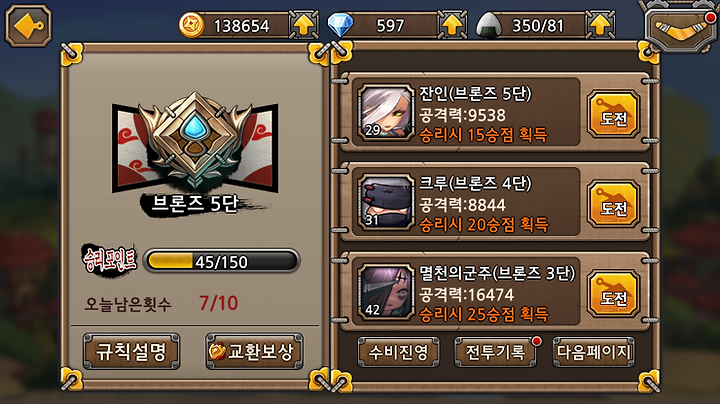Challenge opponent 멸천의군주 with 도전 button
Screen dimensions: 720x404
(x=613, y=294)
